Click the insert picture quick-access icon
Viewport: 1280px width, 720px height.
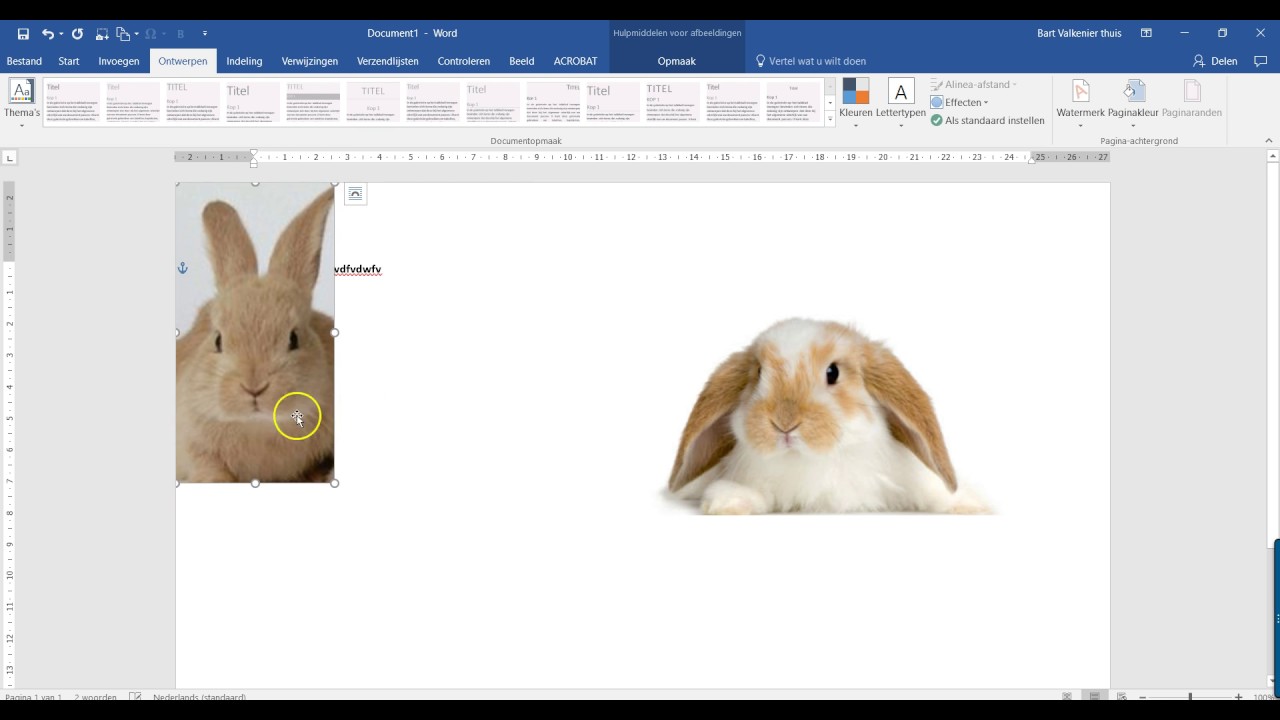[102, 33]
